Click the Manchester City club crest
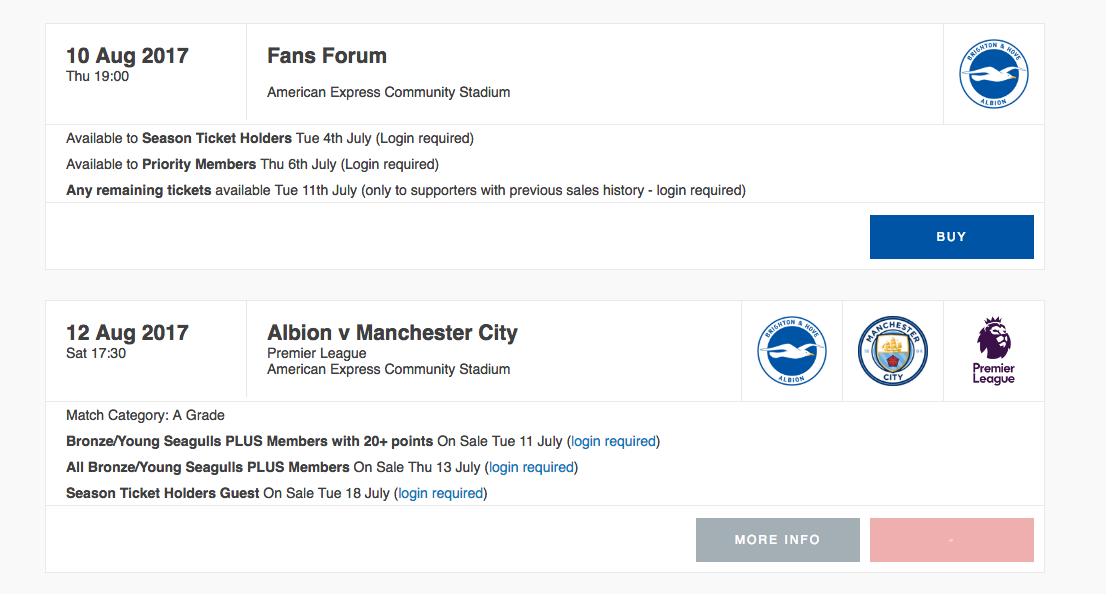The height and width of the screenshot is (594, 1106). tap(892, 351)
